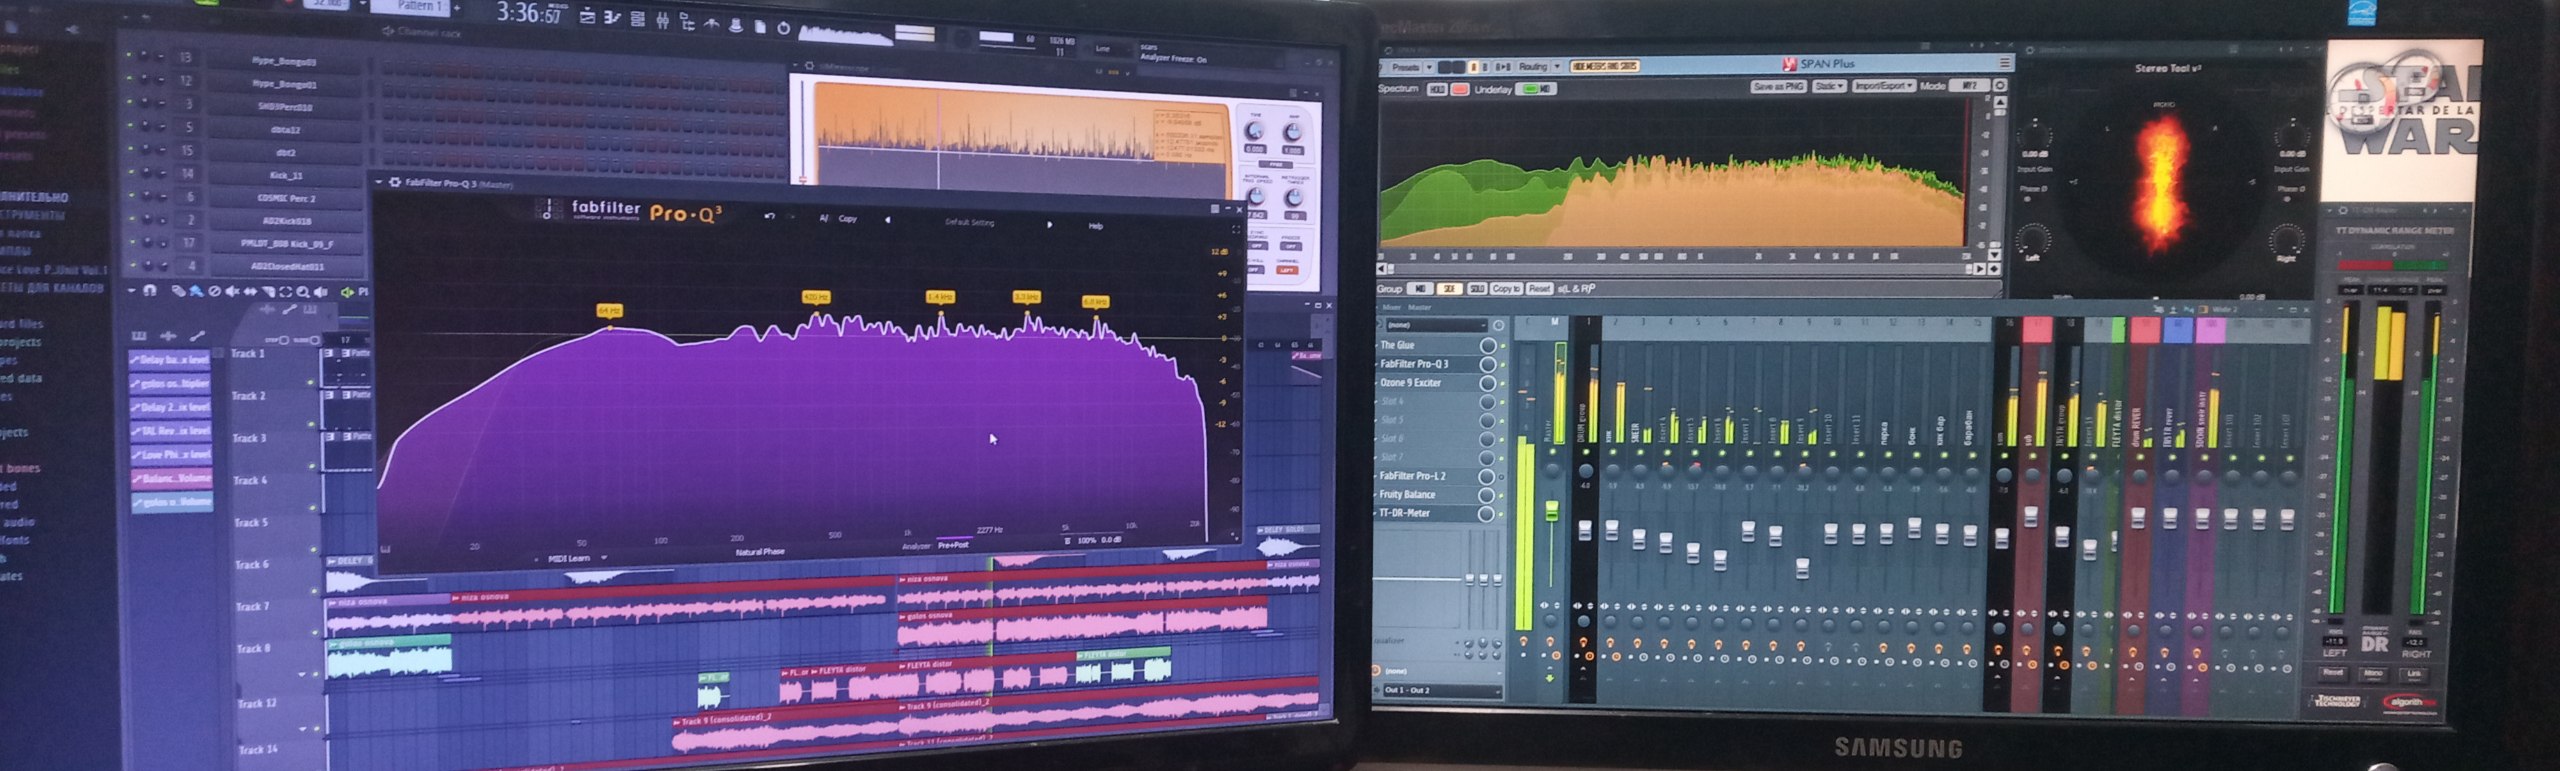Screen dimensions: 2560x771
Task: Select the playlist Mute tool
Action: [232, 292]
